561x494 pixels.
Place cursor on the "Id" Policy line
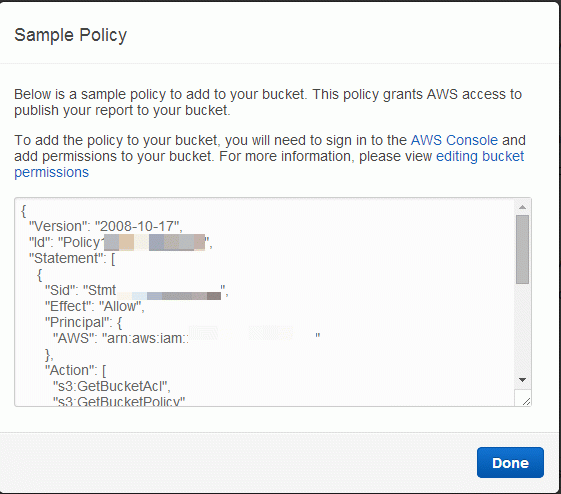click(121, 243)
